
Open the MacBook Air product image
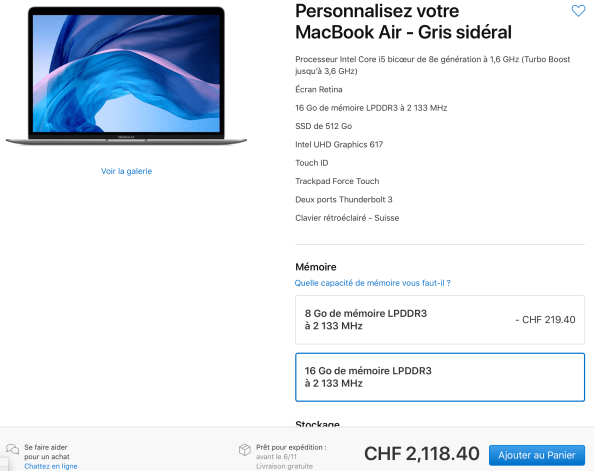(126, 76)
